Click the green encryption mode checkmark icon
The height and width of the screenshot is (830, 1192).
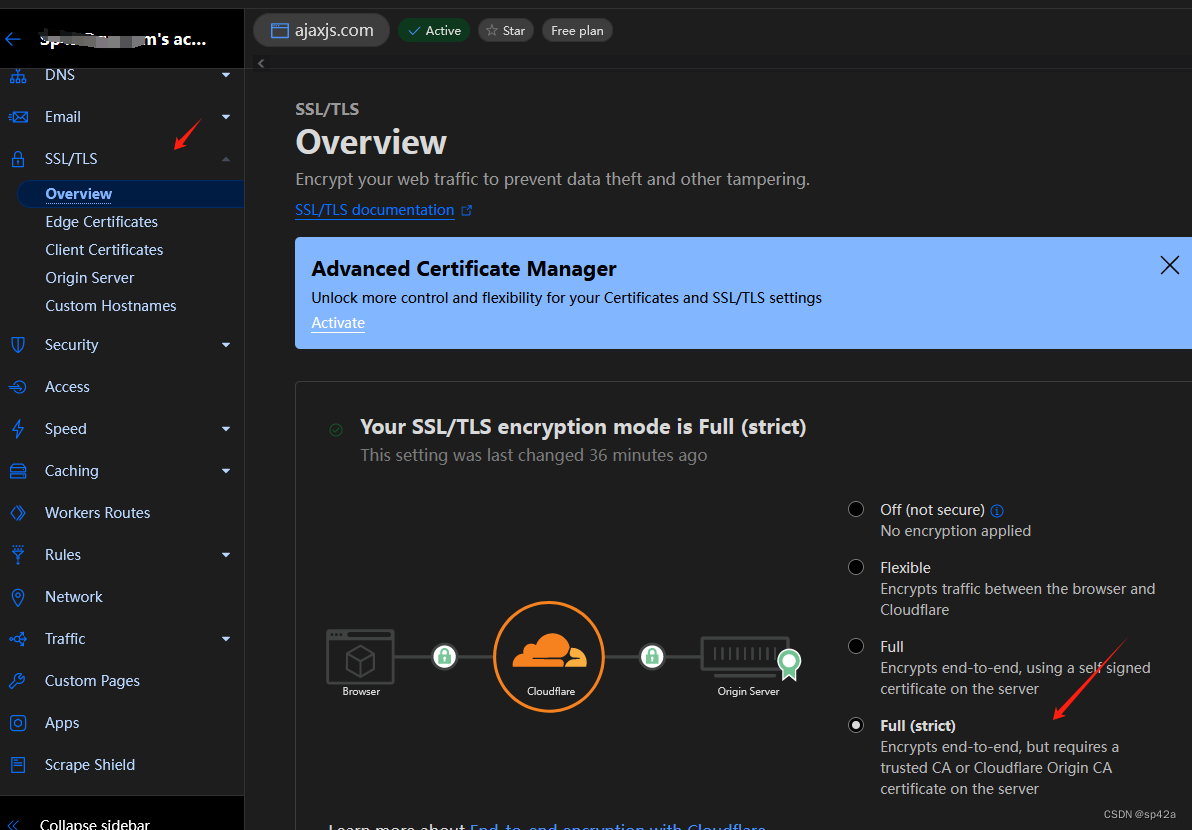pos(335,429)
